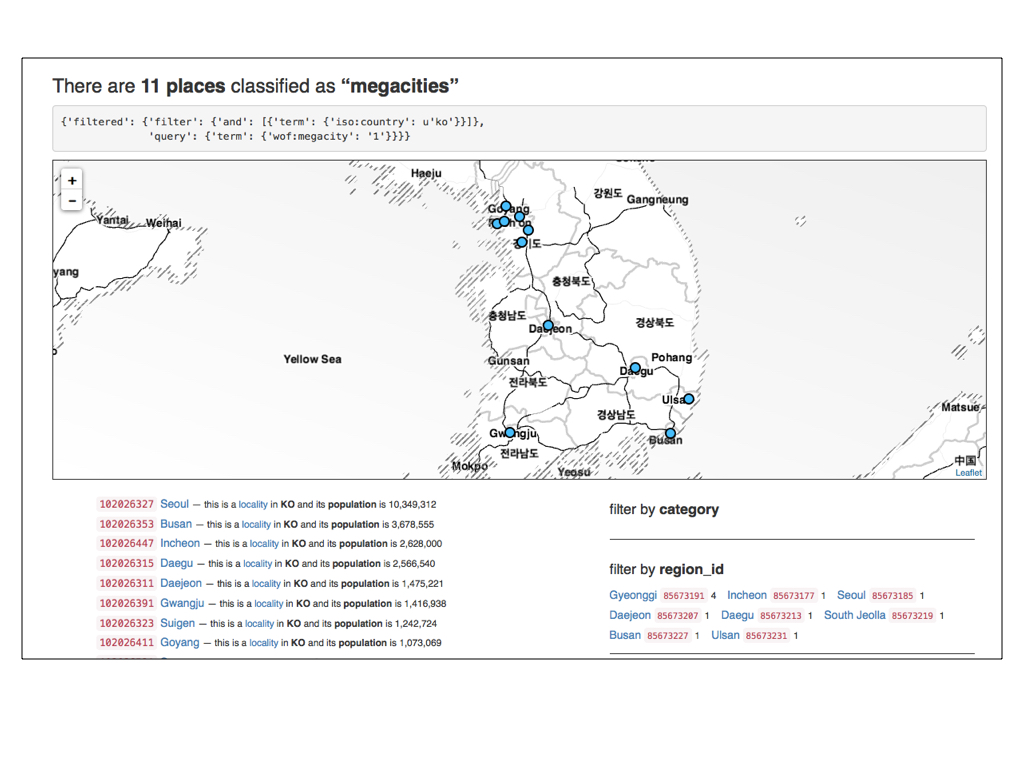Click ID 102026353 beside Busan

pyautogui.click(x=126, y=524)
